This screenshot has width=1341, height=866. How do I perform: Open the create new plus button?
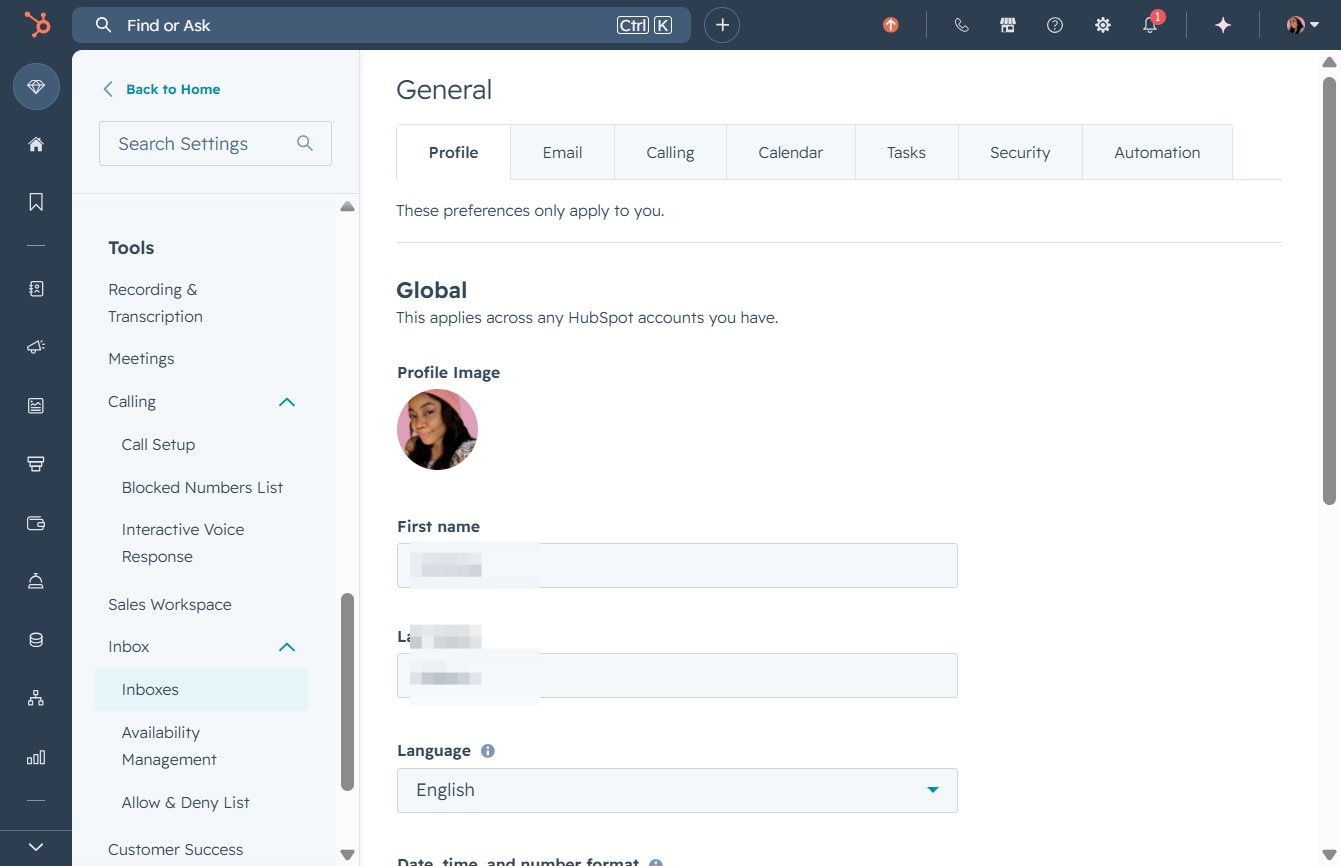pyautogui.click(x=722, y=25)
